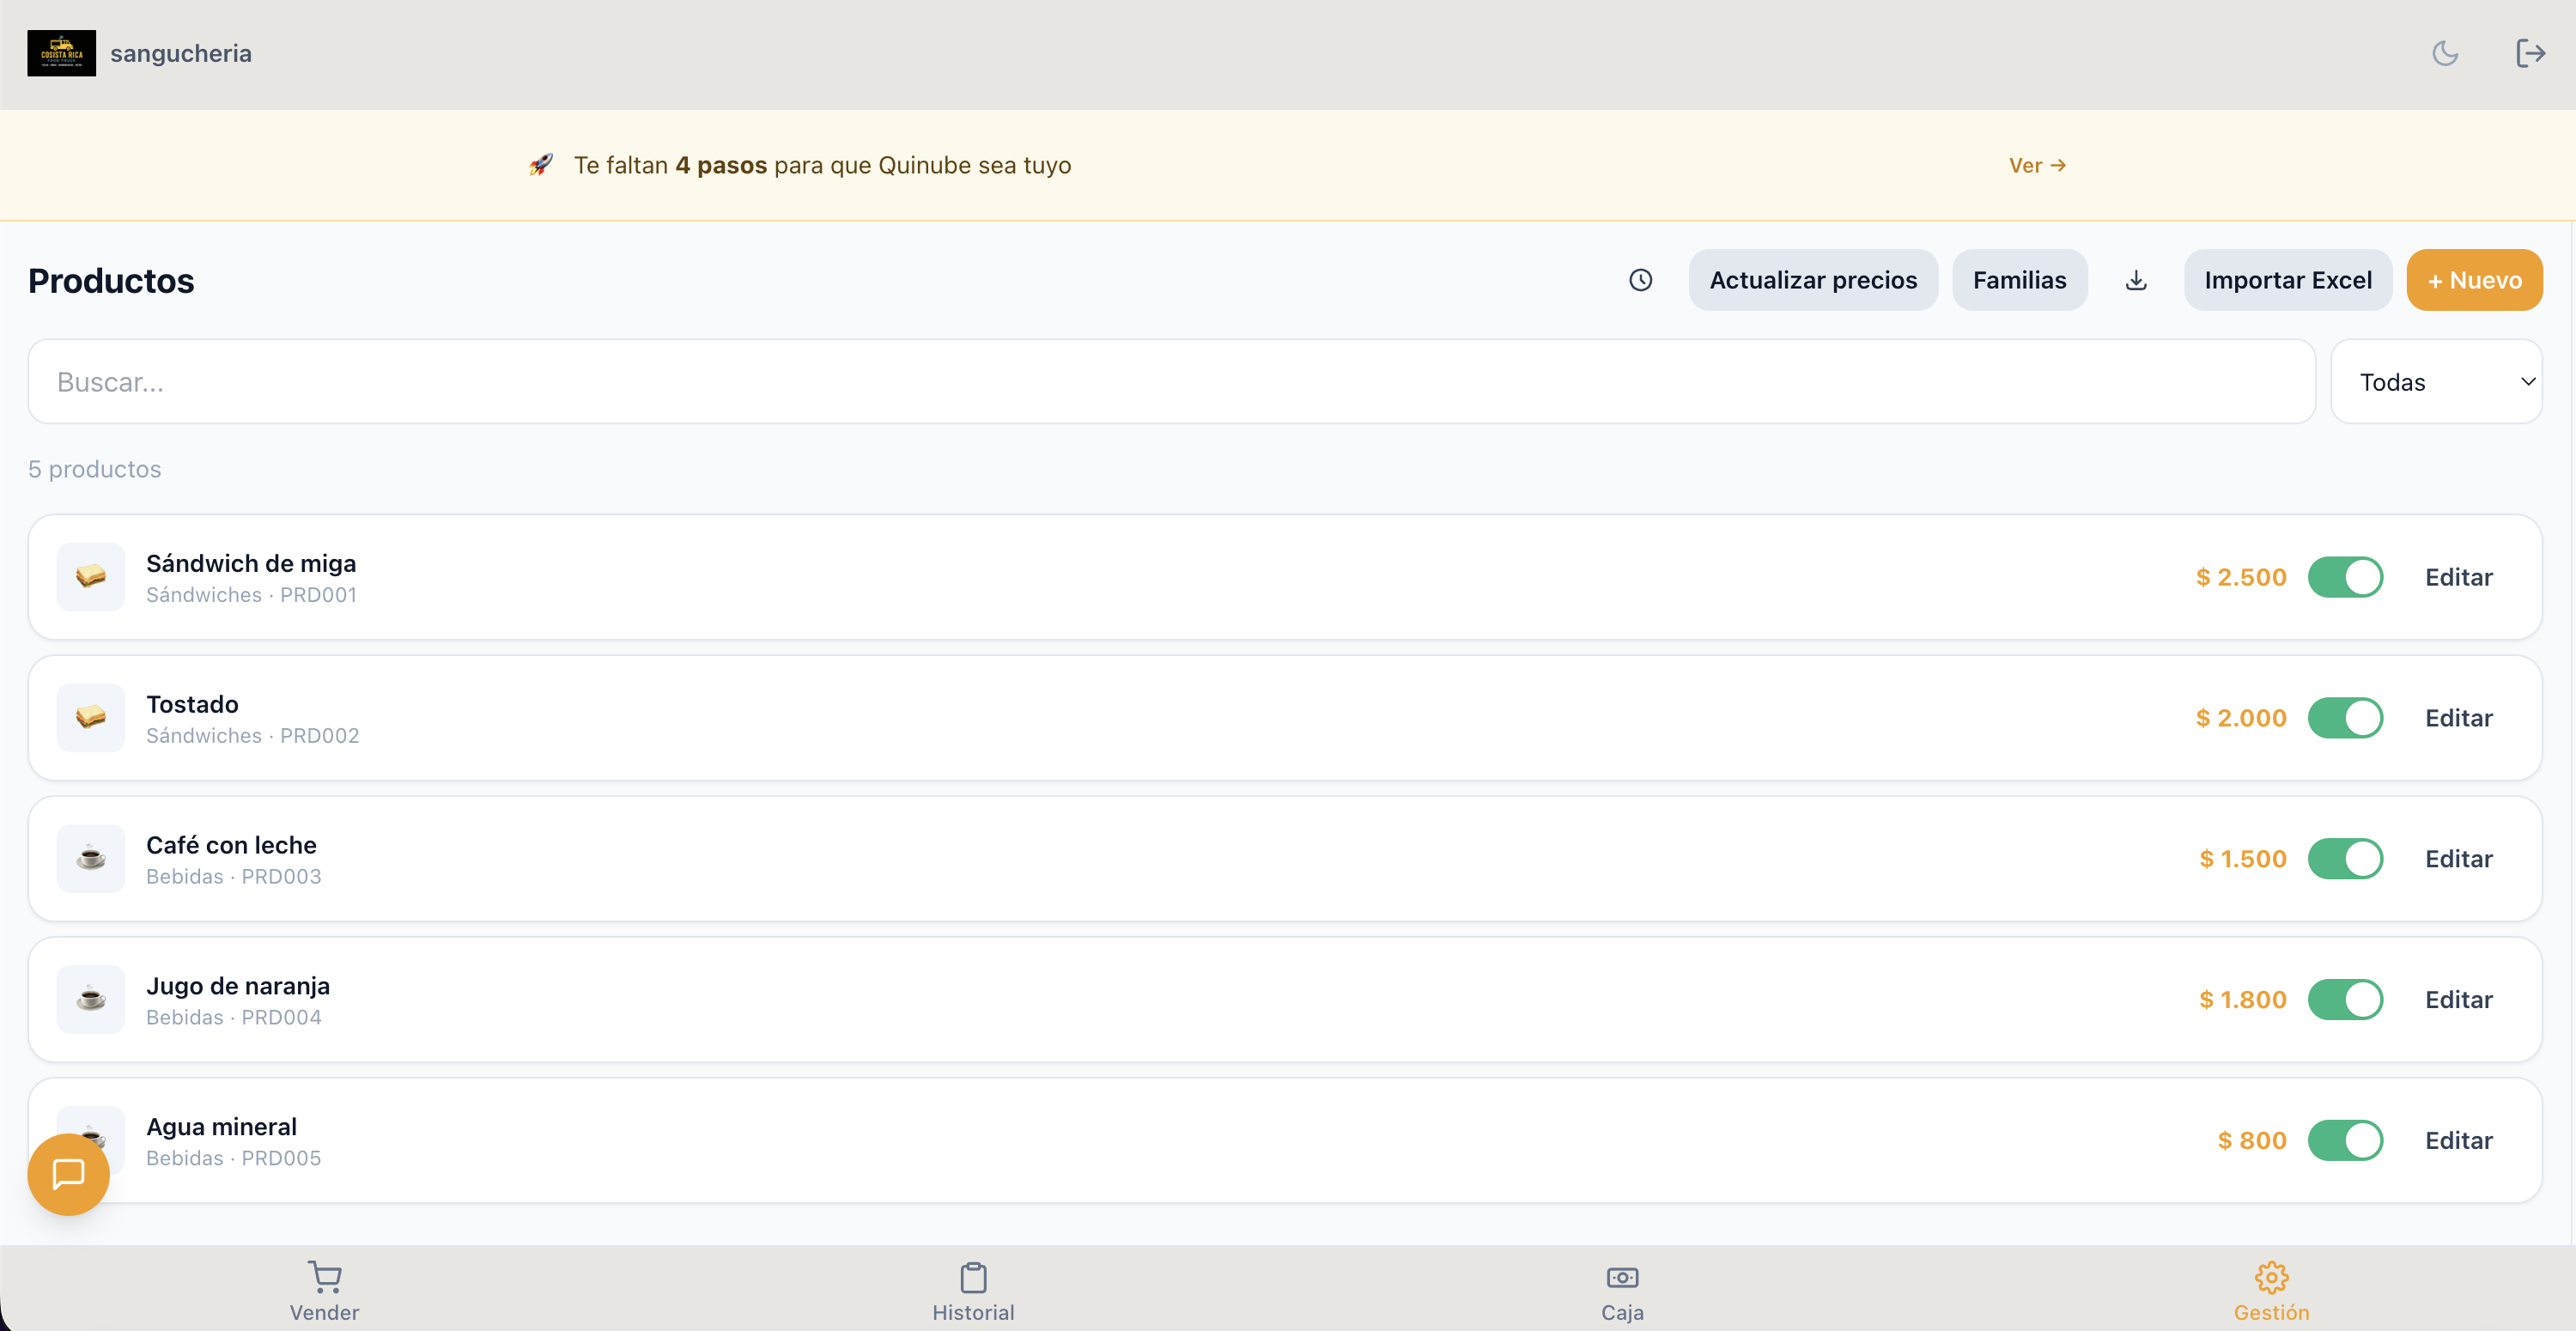Click the $ 2.500 price
Screen dimensions: 2576x1331
point(2241,577)
